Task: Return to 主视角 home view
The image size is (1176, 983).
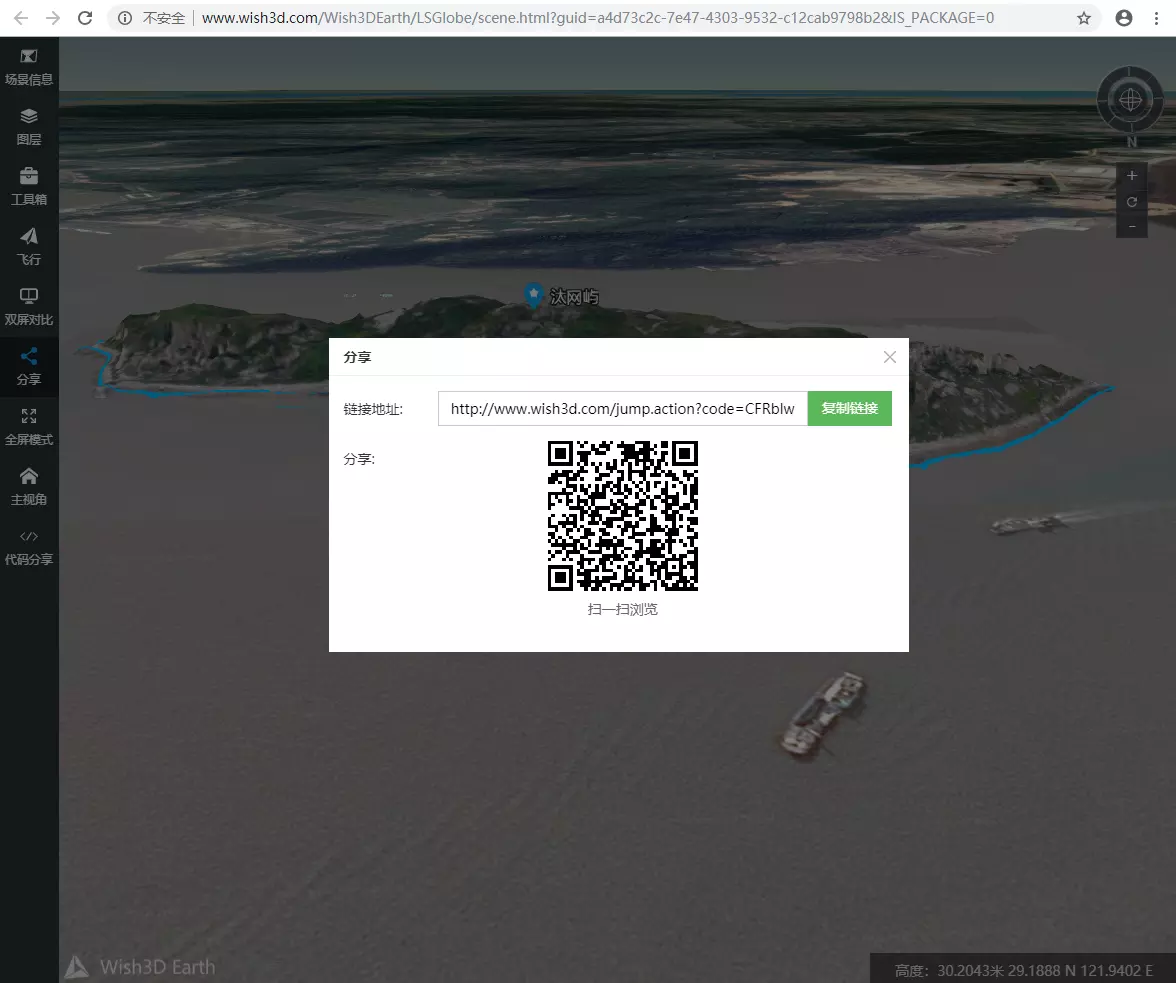Action: click(28, 487)
